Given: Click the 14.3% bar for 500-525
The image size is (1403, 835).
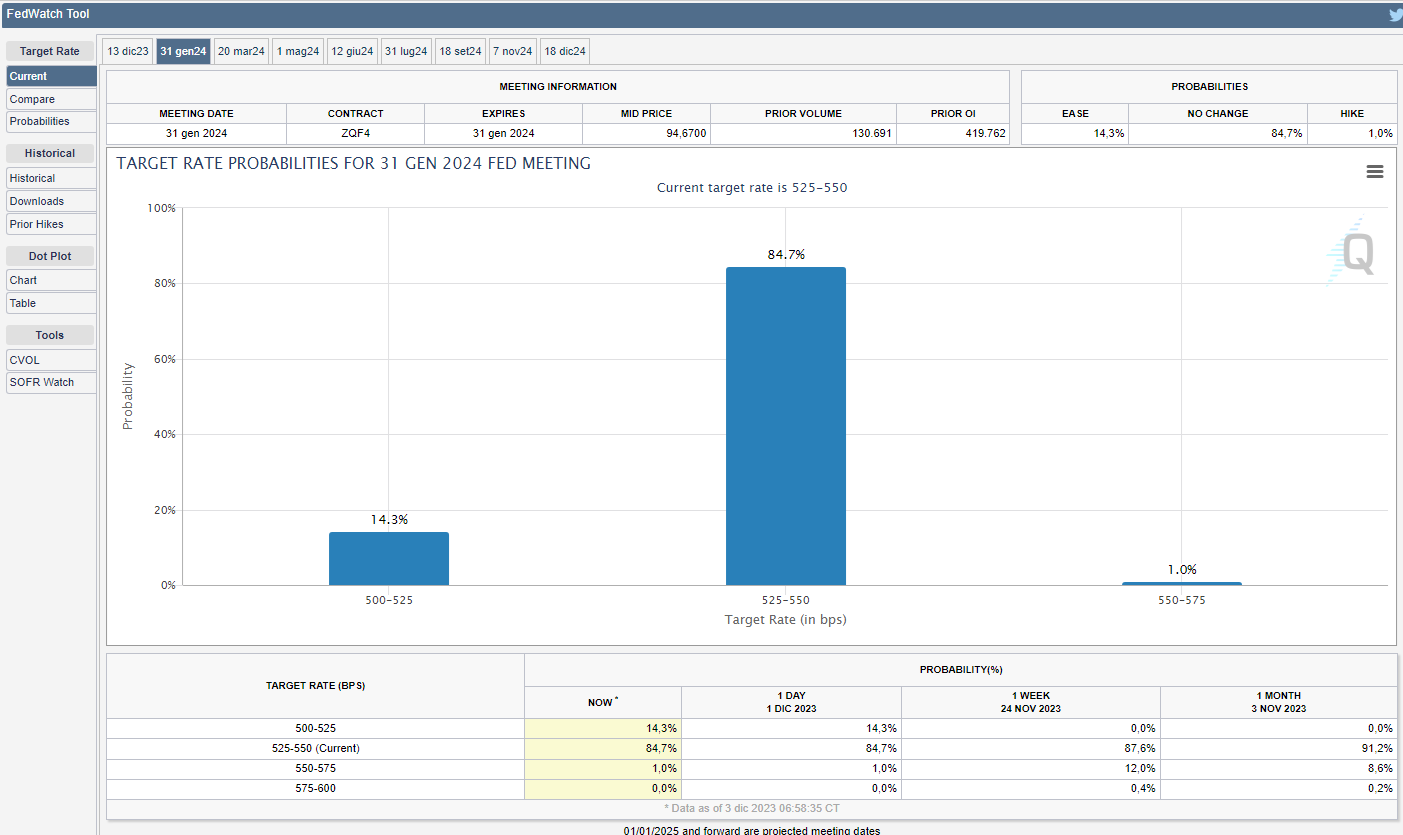Looking at the screenshot, I should (388, 558).
